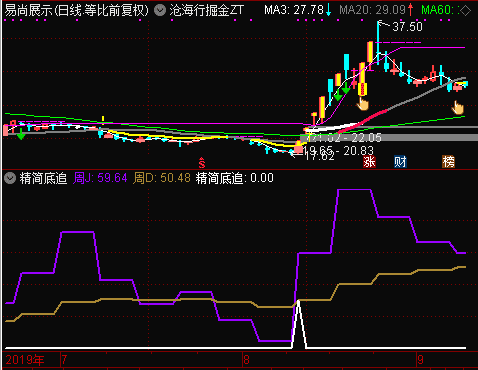Click the diamond icon after MA60
Viewport: 478px width, 370px height.
click(465, 10)
